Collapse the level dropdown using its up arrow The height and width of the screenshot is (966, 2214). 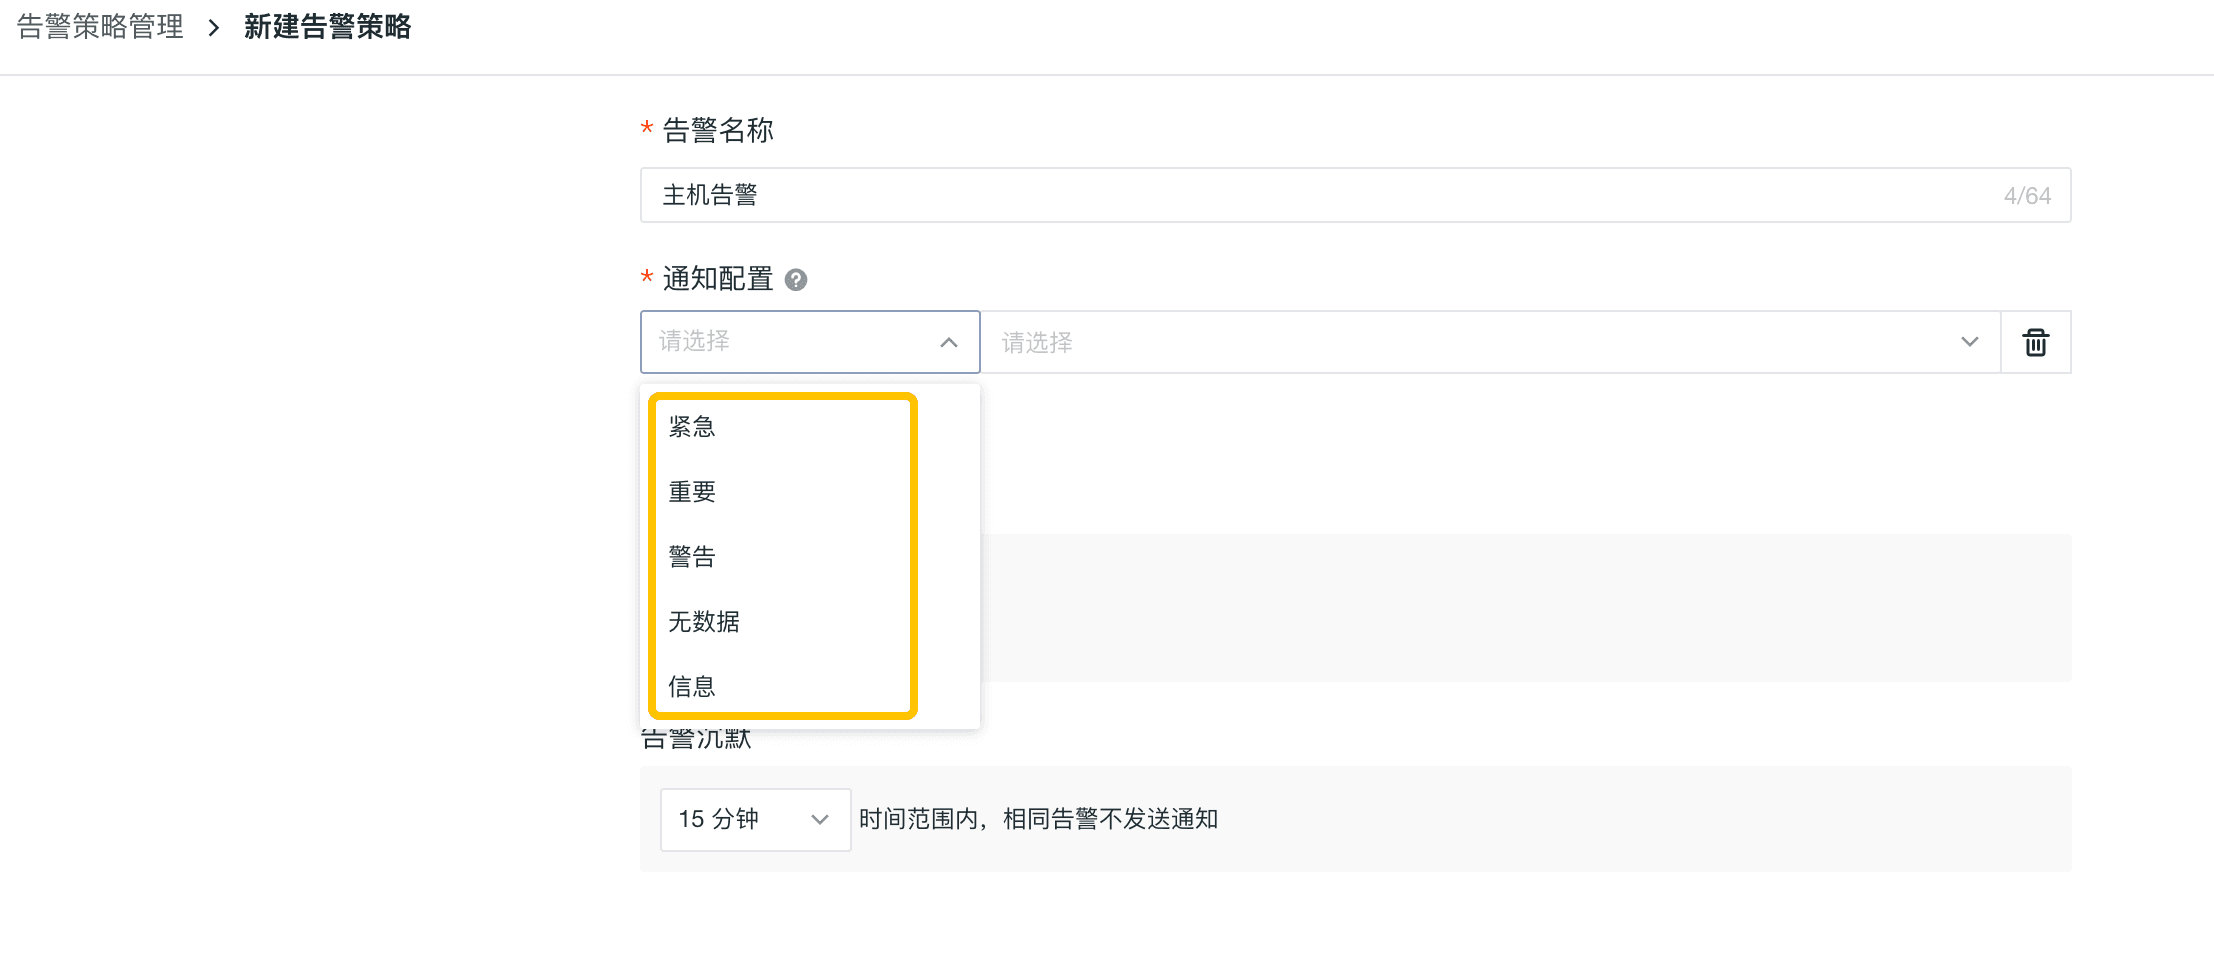click(949, 342)
